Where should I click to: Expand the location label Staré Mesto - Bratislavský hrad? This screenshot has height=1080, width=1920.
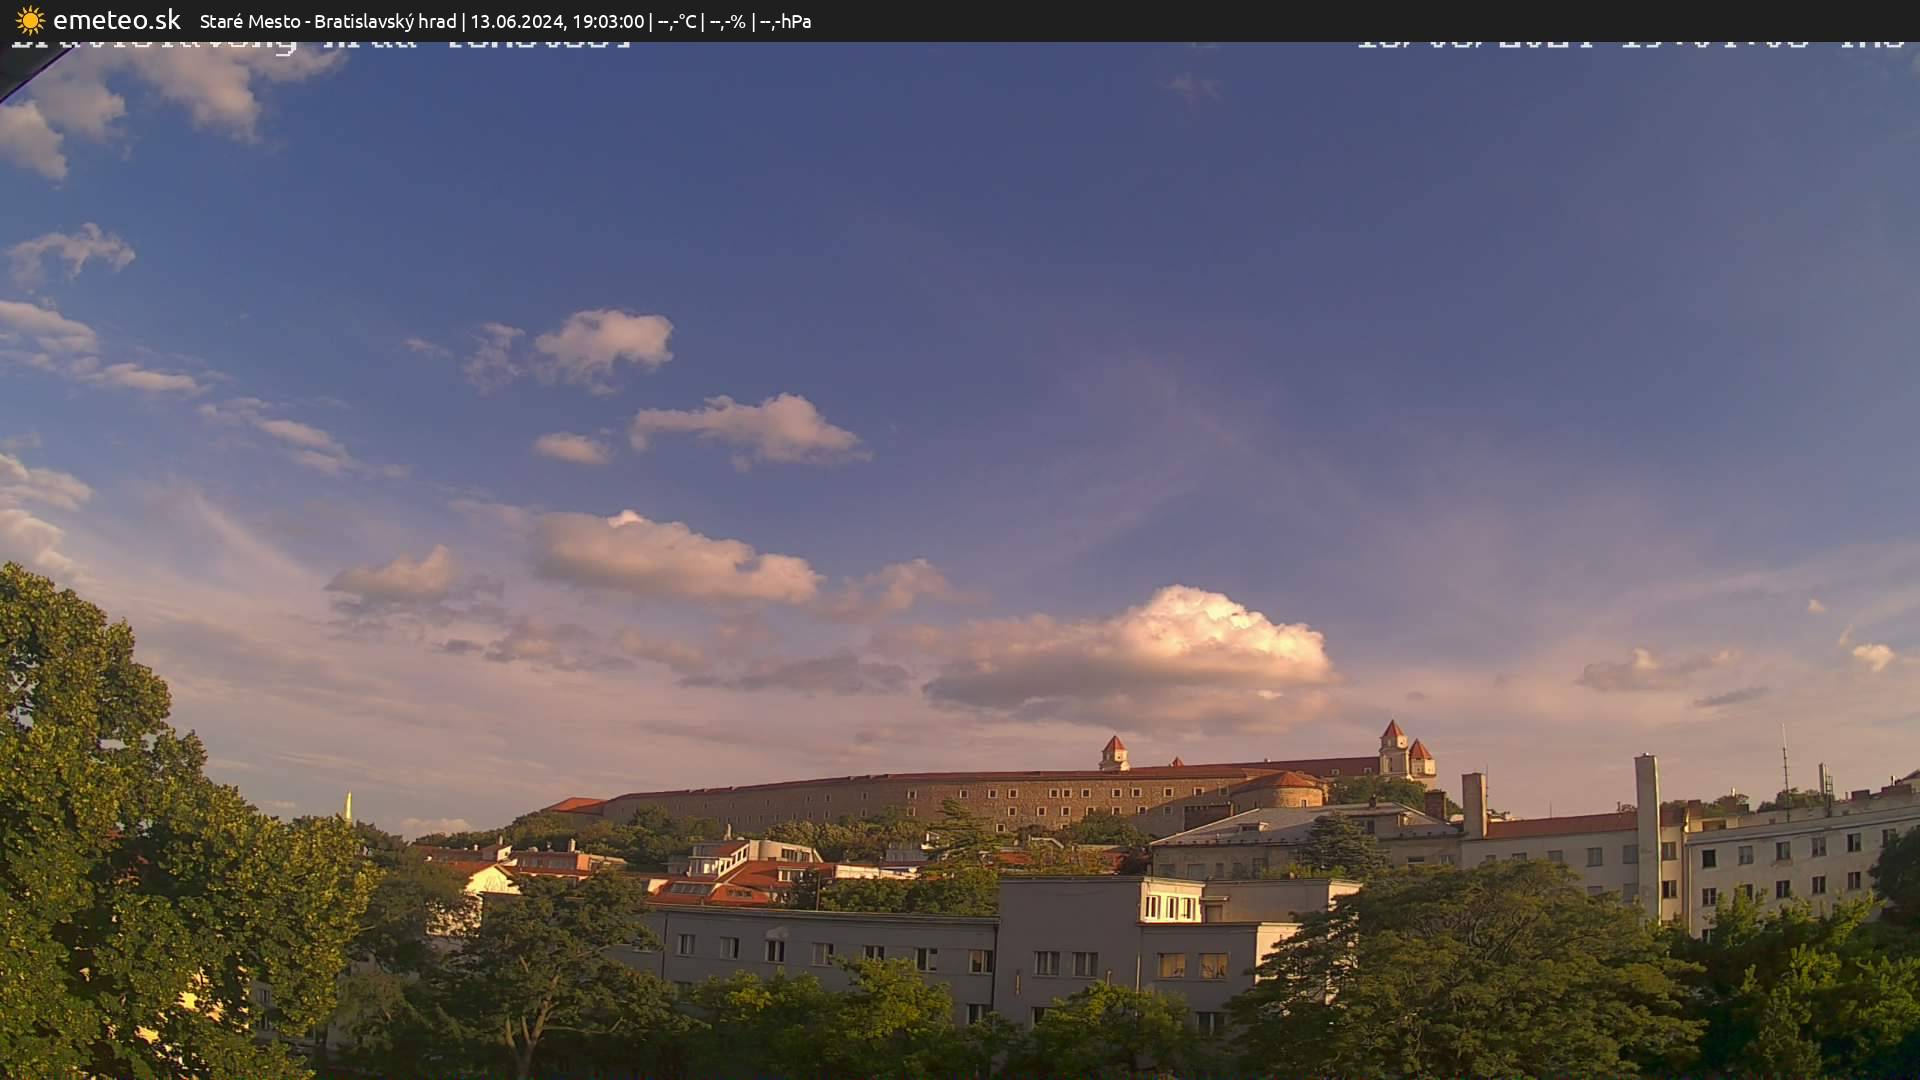pyautogui.click(x=330, y=20)
